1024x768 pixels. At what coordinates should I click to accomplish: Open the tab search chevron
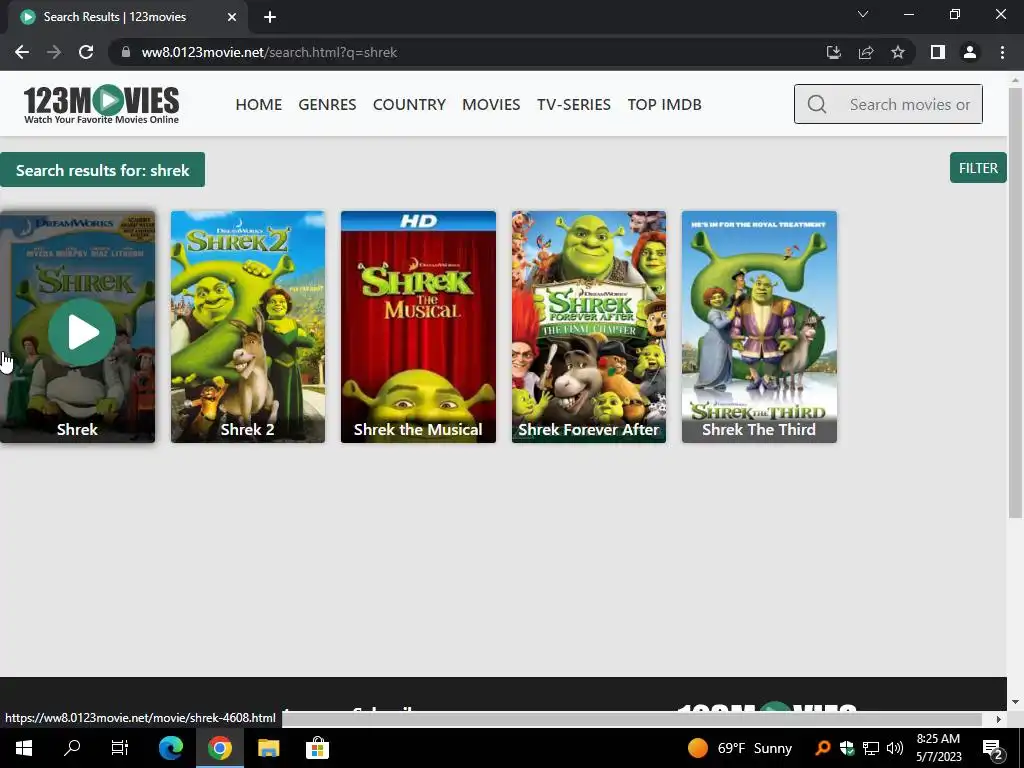coord(863,14)
